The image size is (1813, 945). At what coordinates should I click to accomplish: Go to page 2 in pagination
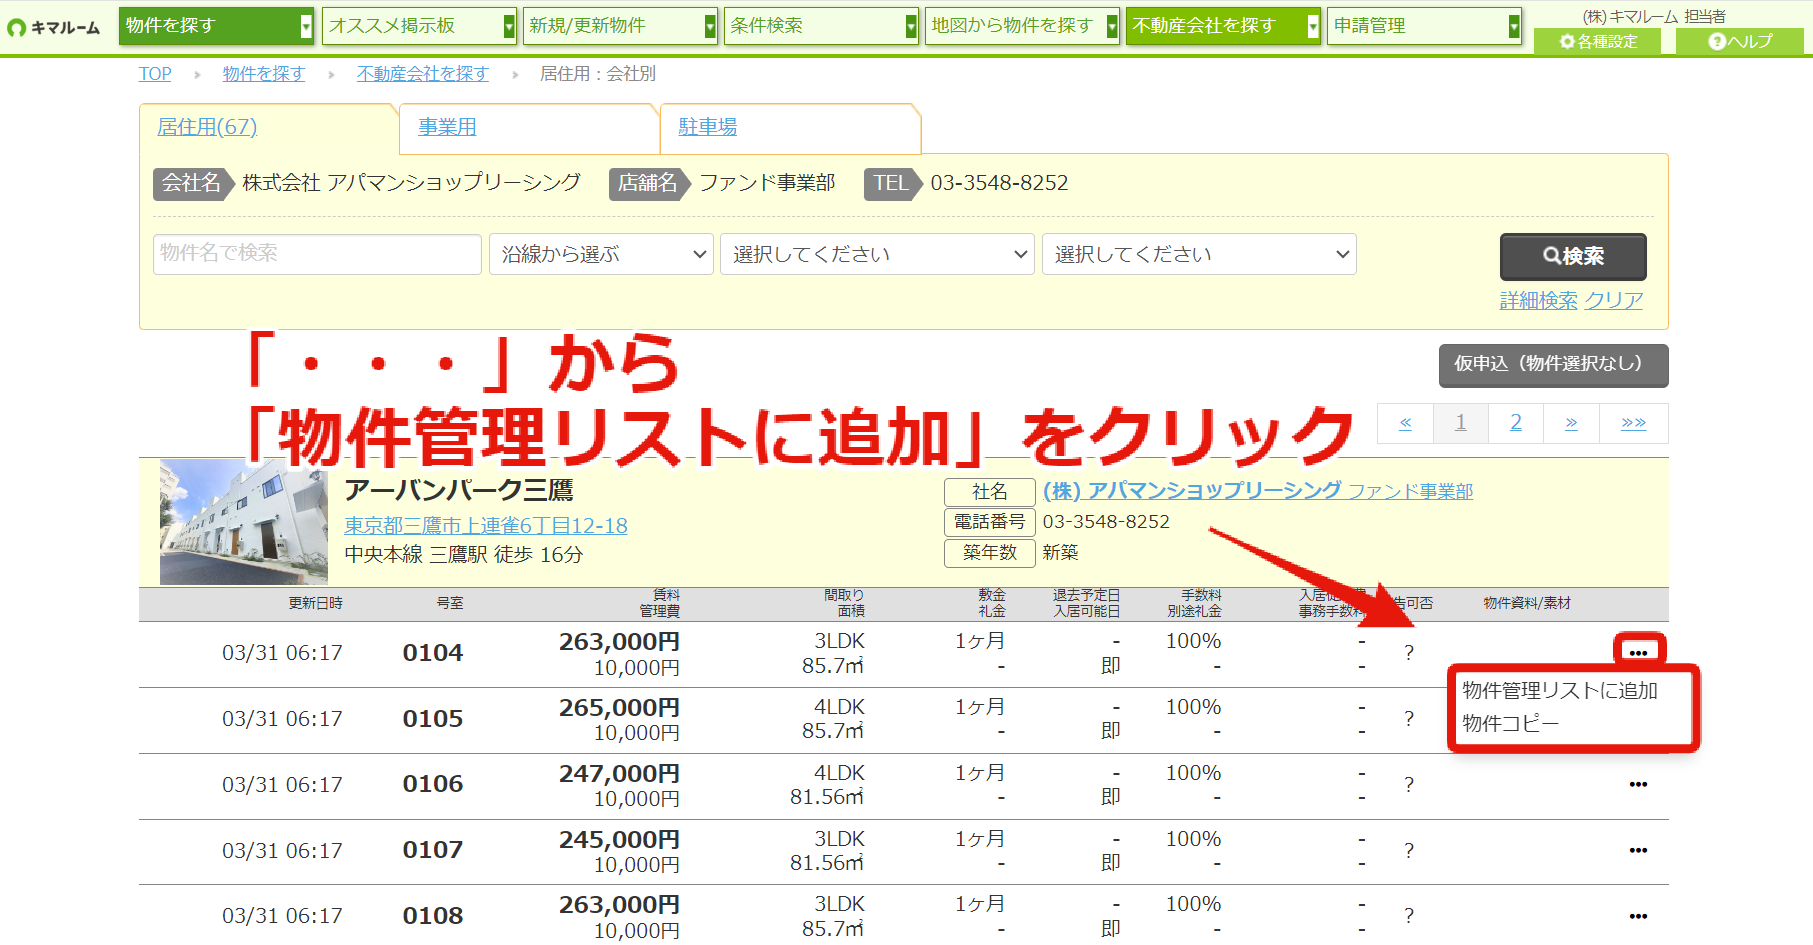pyautogui.click(x=1516, y=423)
